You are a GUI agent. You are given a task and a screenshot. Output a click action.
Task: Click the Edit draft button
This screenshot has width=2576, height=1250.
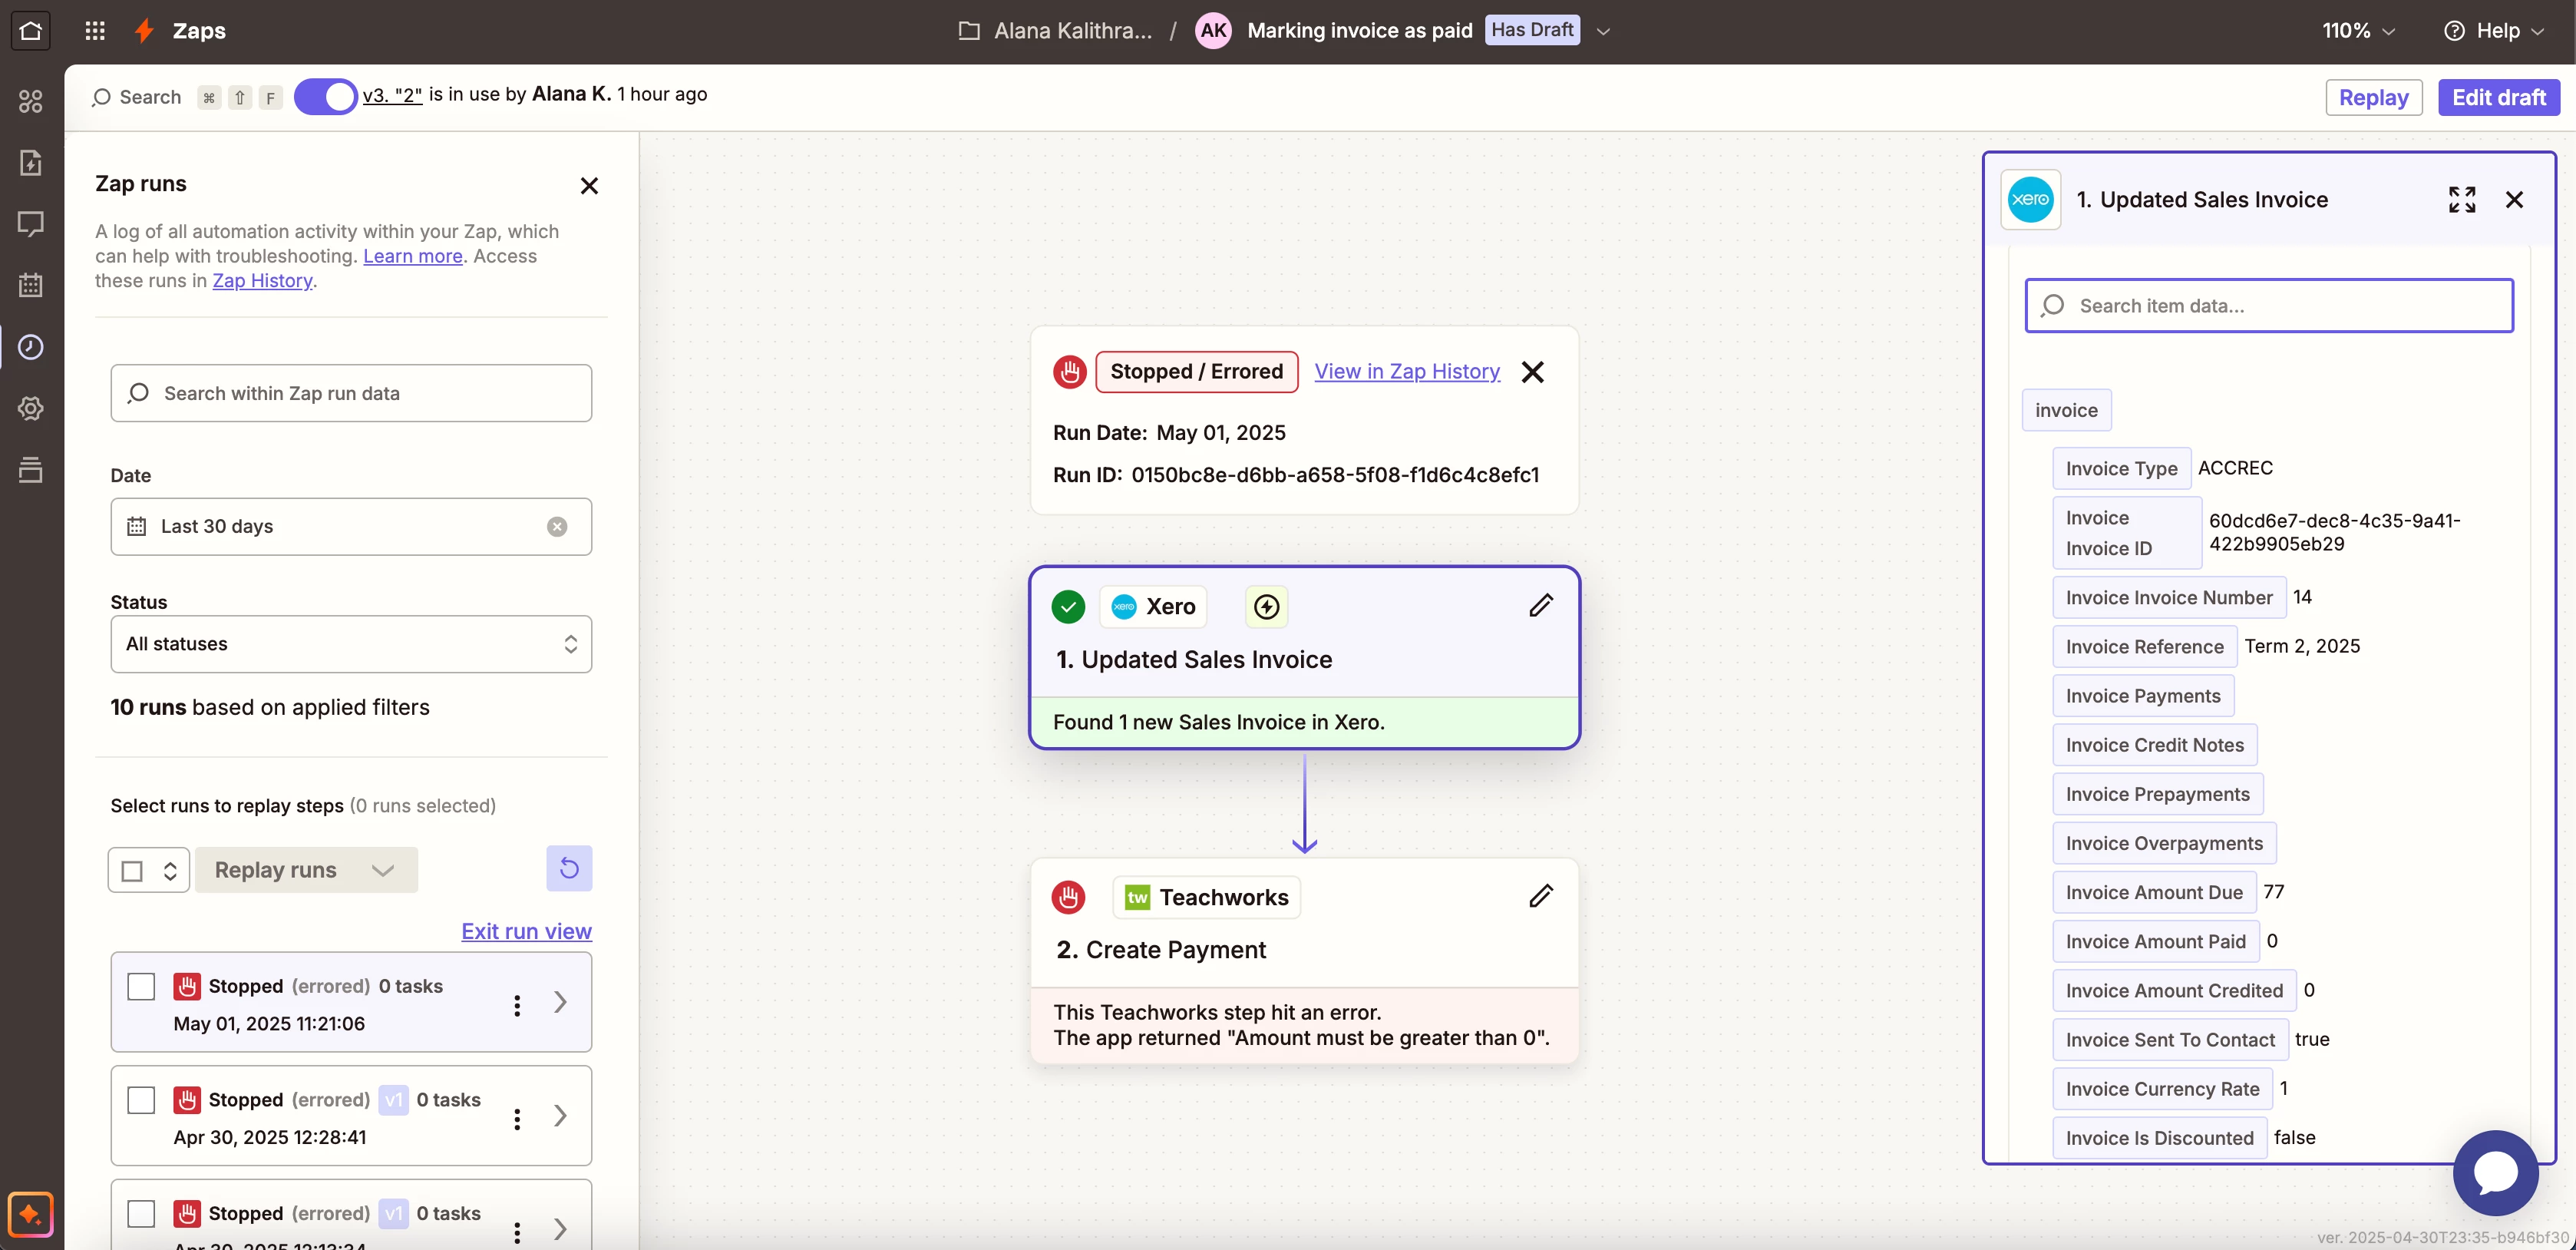click(x=2498, y=97)
